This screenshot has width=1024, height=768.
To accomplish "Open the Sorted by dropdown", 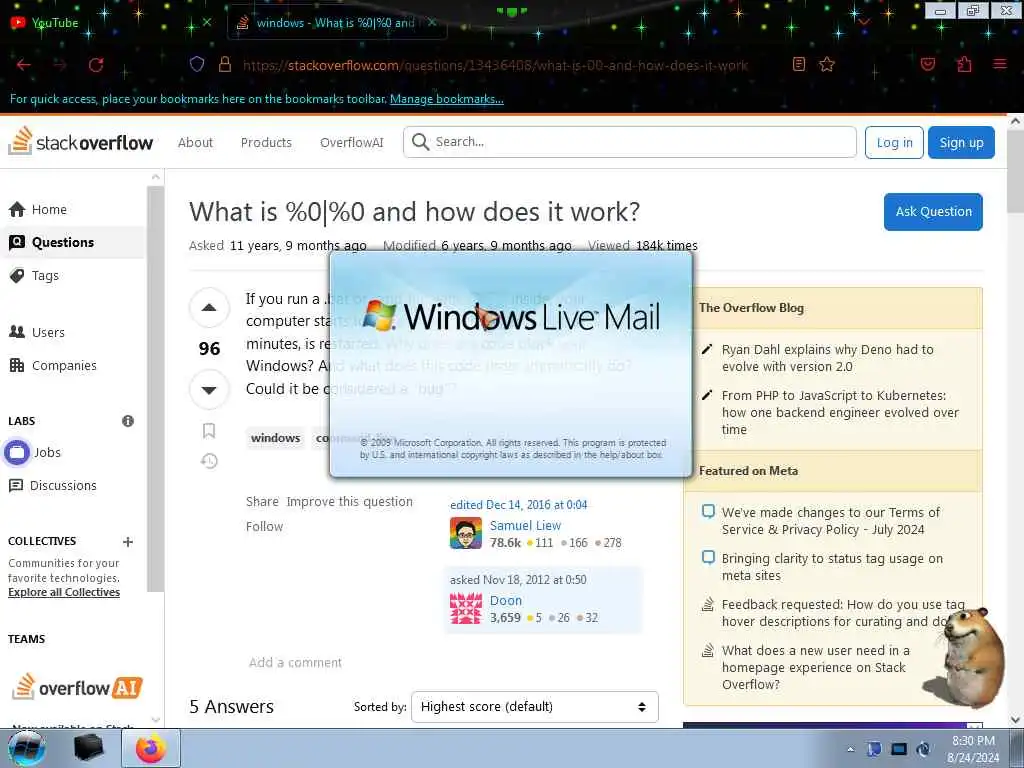I will [x=535, y=707].
